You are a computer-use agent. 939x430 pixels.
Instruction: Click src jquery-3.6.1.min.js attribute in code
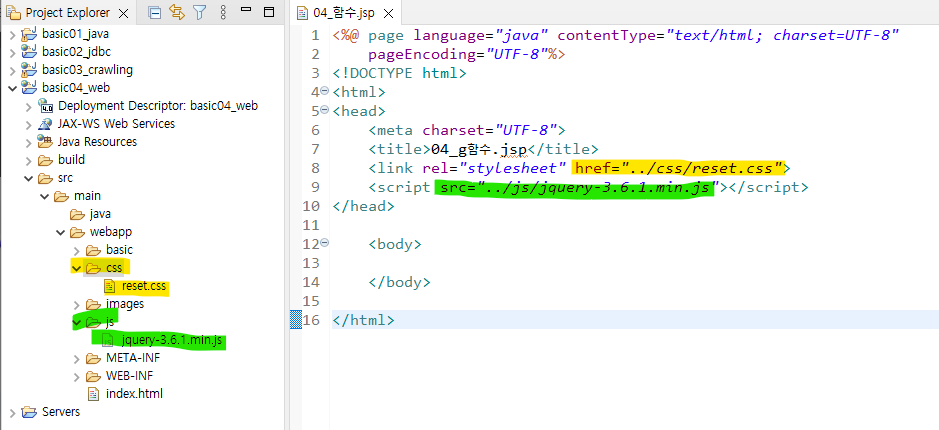(578, 187)
